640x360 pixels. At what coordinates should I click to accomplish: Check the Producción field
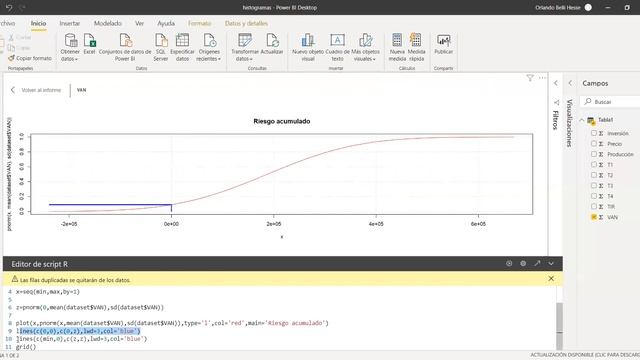click(x=594, y=154)
